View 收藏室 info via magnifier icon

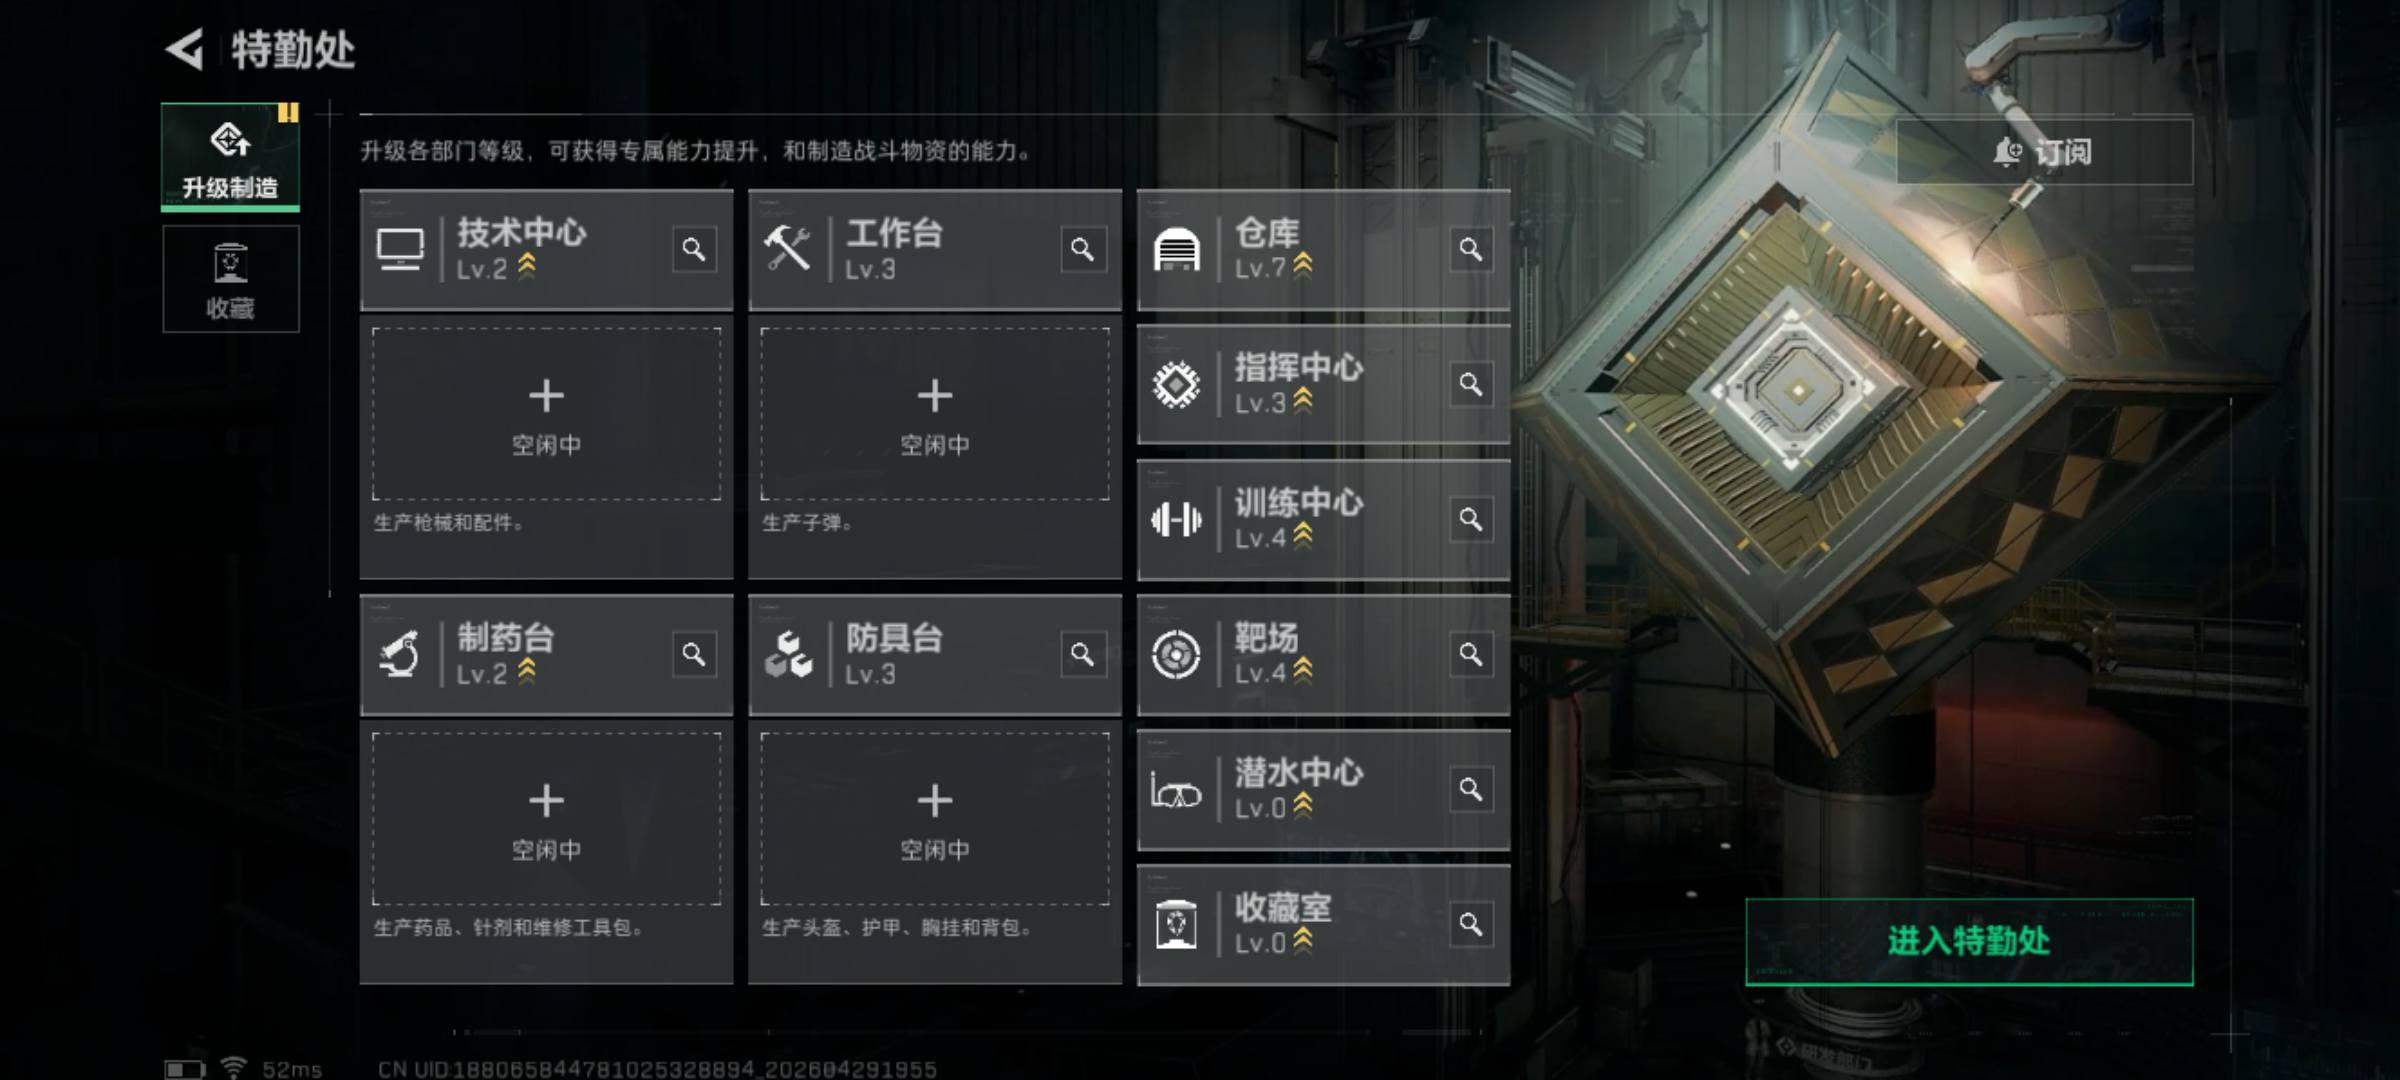click(x=1470, y=924)
